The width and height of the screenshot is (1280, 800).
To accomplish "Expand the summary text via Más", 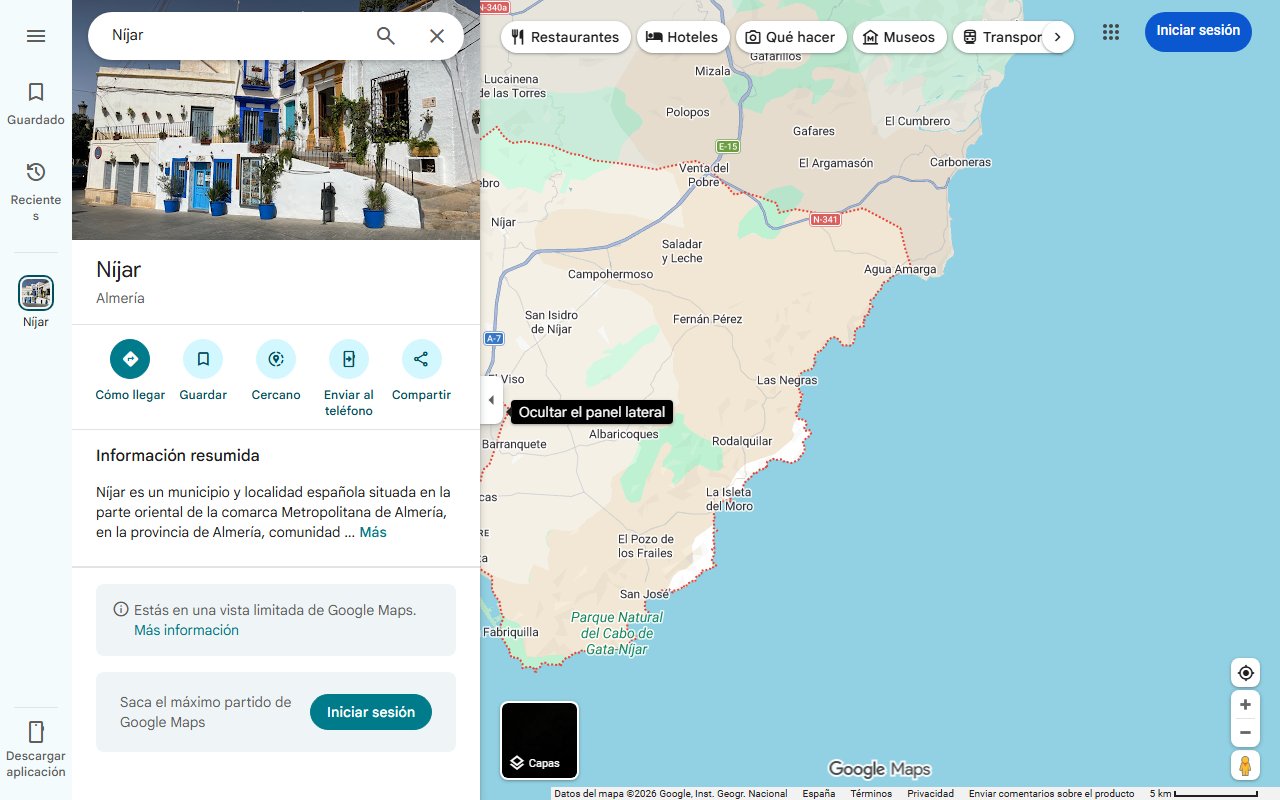I will click(373, 531).
